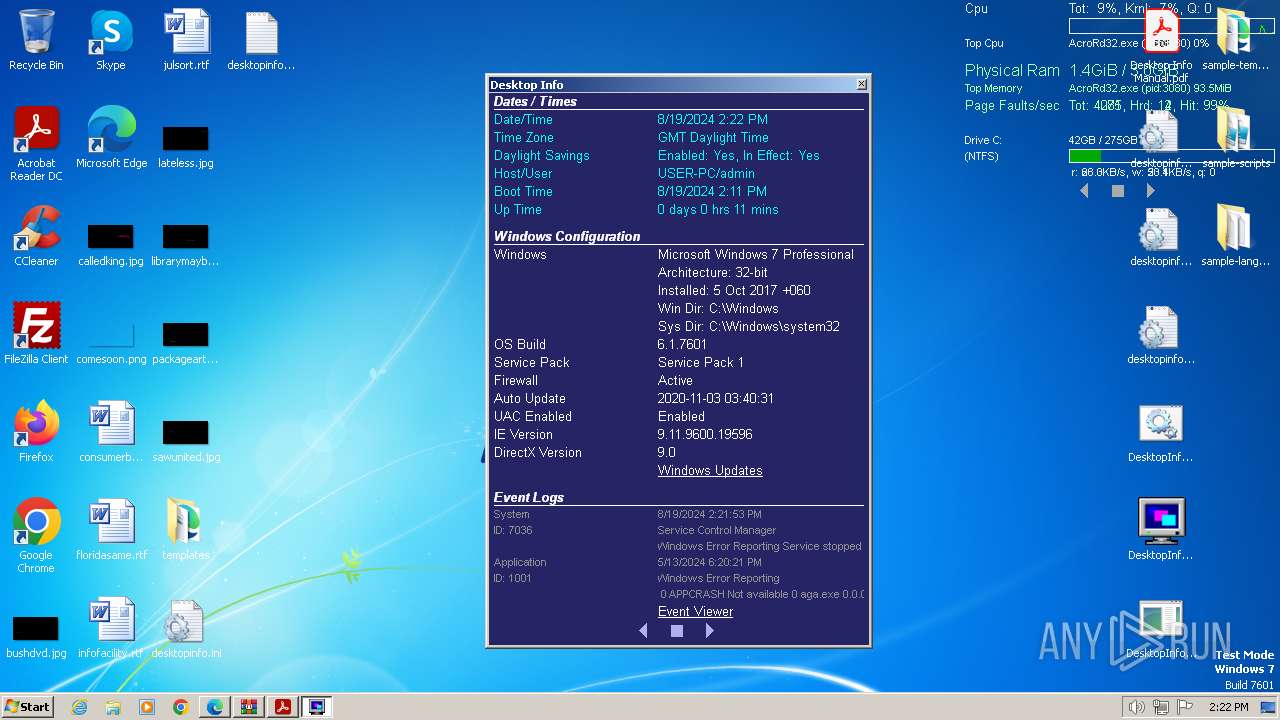Select the lateless.jpg file
Screen dimensions: 1280x720
(186, 145)
